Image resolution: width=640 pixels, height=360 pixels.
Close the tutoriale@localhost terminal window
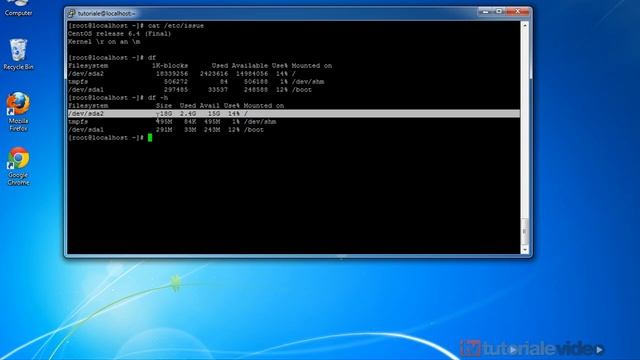pos(518,12)
